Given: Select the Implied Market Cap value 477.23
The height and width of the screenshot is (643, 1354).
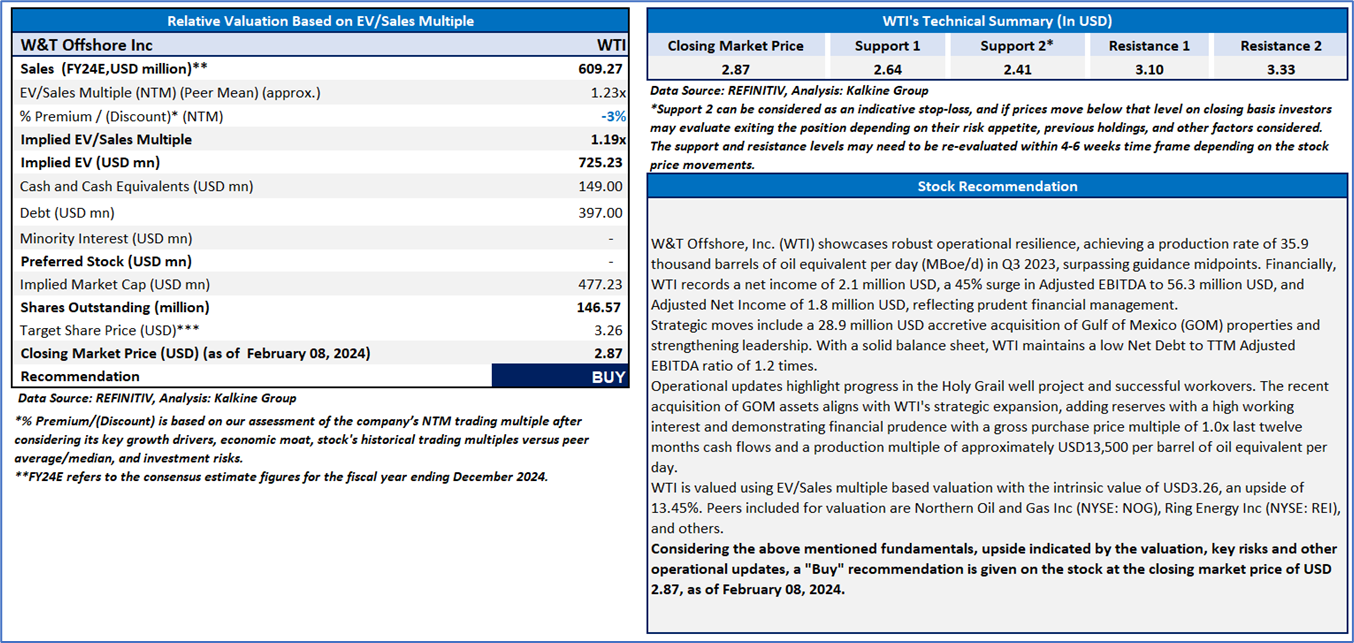Looking at the screenshot, I should [x=601, y=284].
